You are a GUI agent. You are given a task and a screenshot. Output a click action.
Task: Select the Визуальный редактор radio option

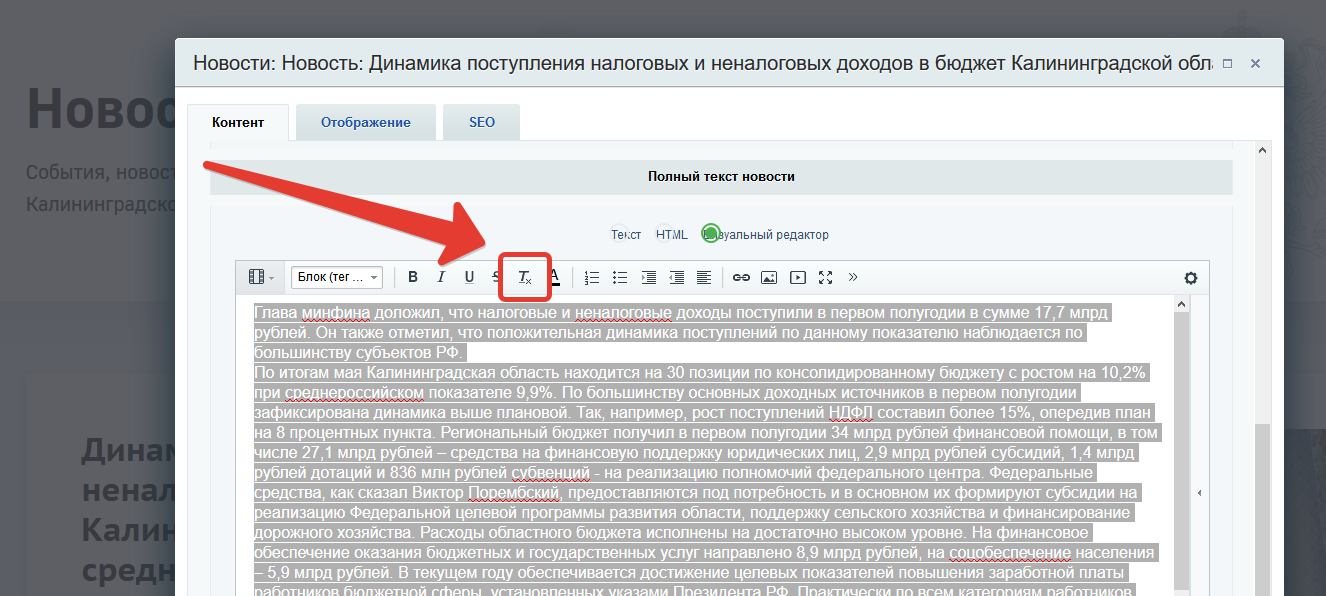[x=710, y=234]
